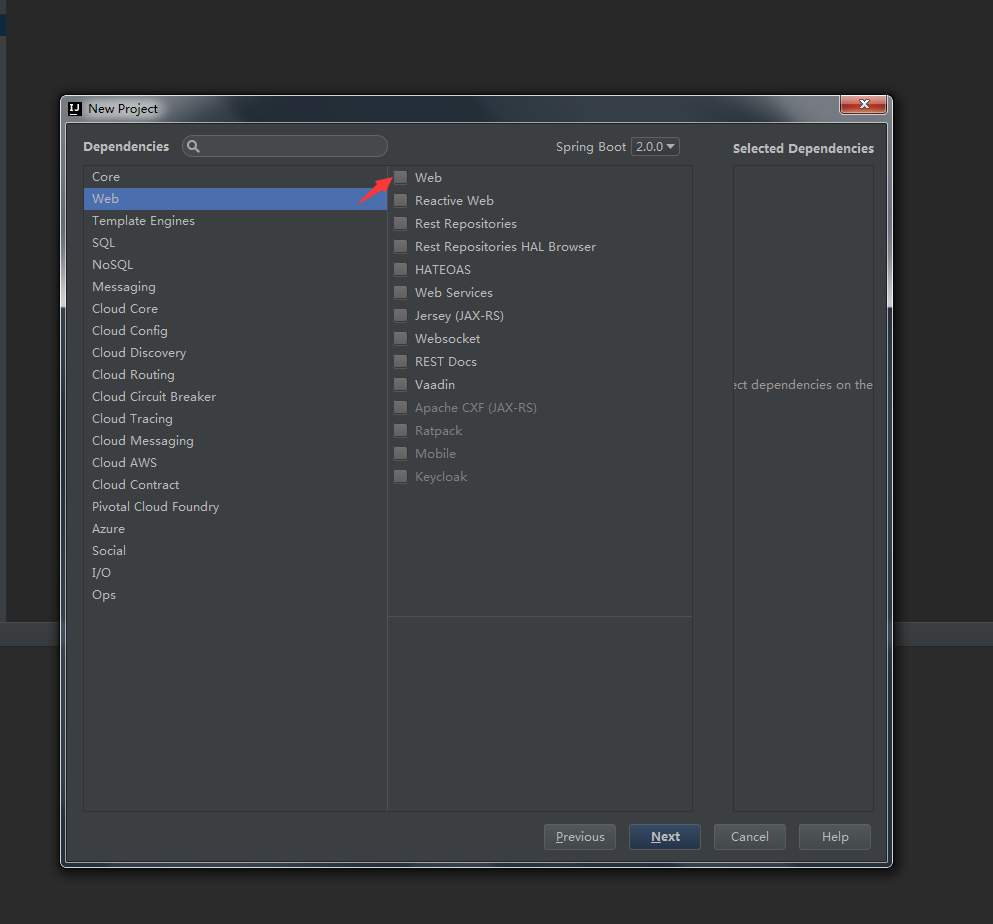Screen dimensions: 993x924
Task: Choose the Template Engines category
Action: coord(143,220)
